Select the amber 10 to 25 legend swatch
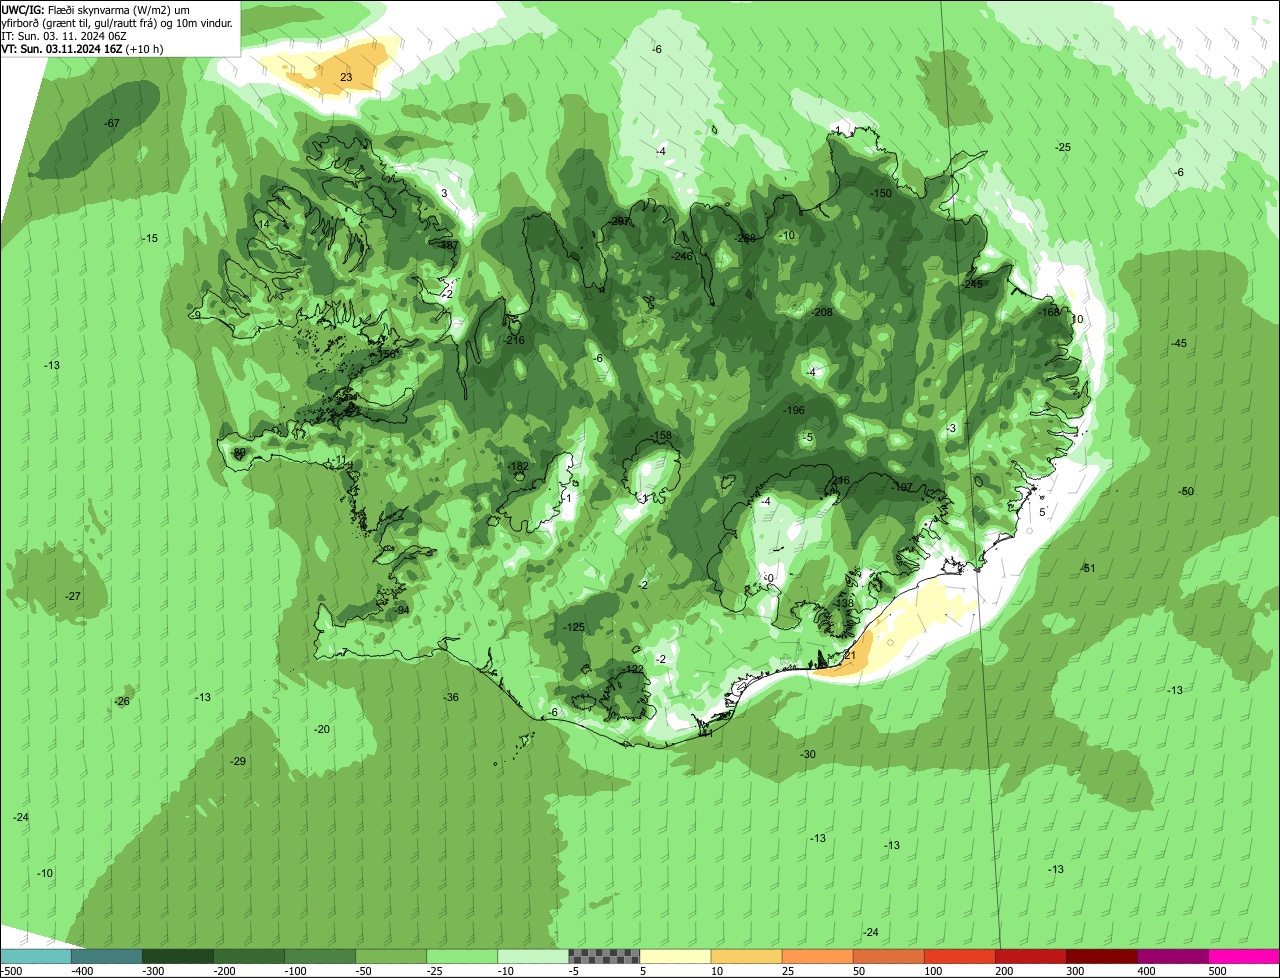The height and width of the screenshot is (978, 1280). [746, 956]
